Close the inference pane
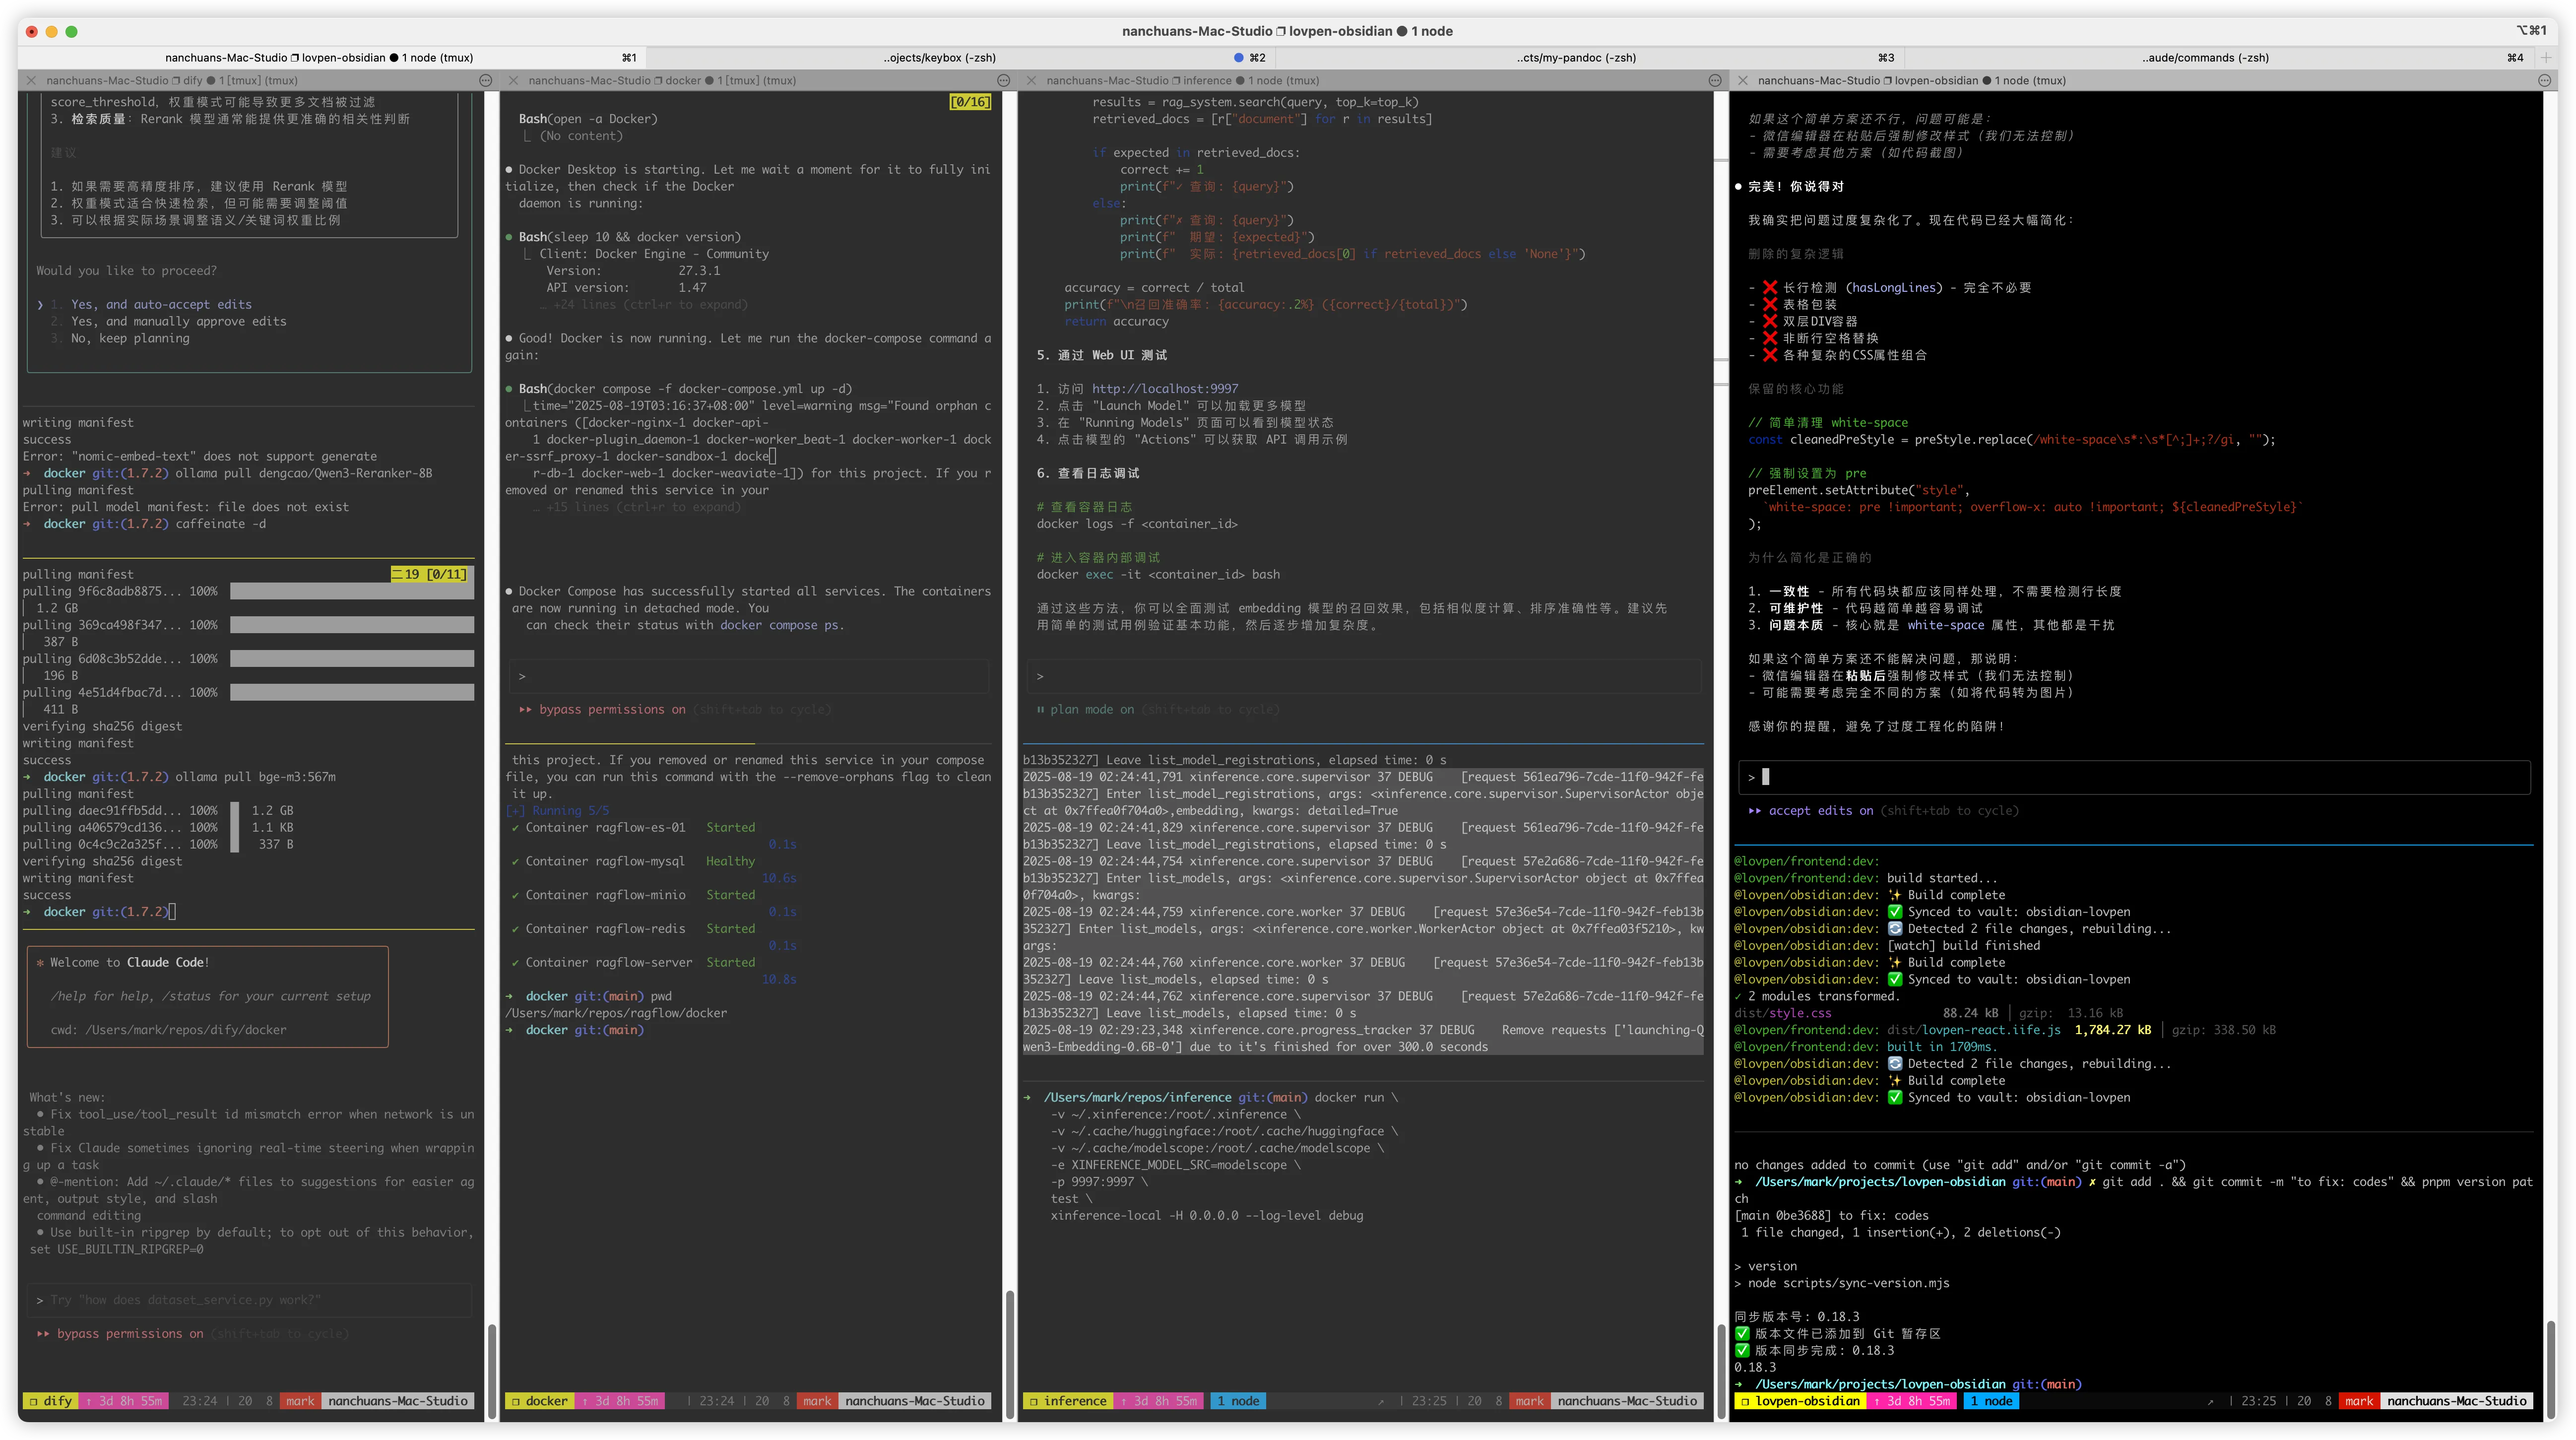 1031,80
